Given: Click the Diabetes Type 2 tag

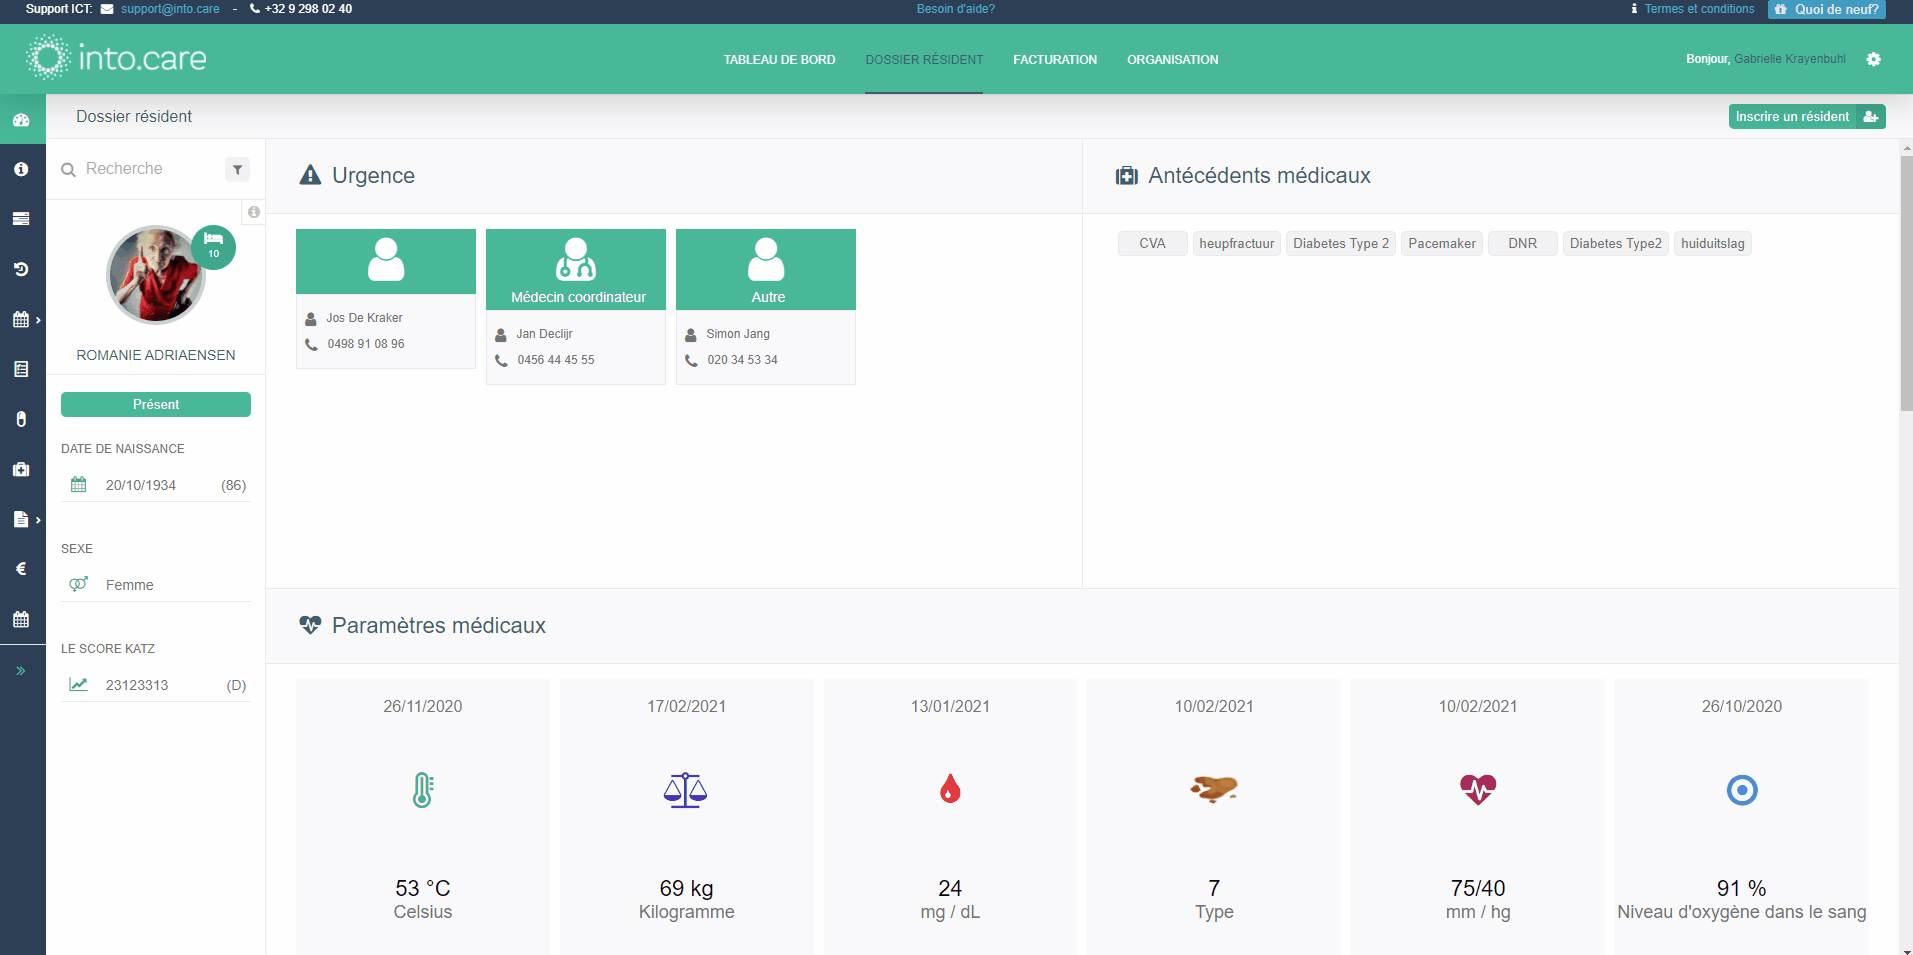Looking at the screenshot, I should click(1341, 243).
